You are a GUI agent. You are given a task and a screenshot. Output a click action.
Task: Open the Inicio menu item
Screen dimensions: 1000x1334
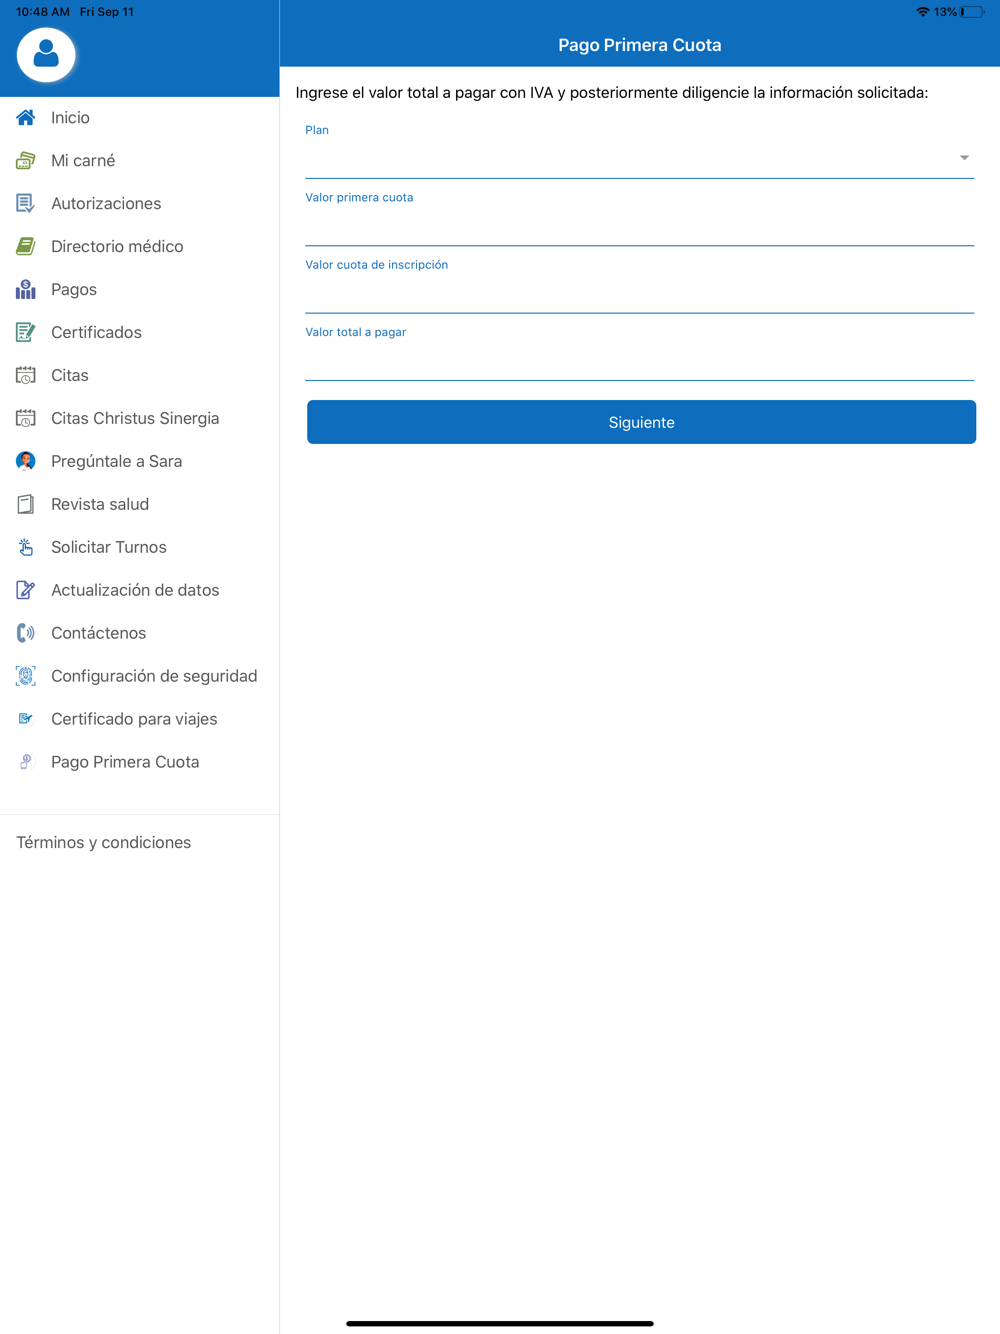[x=139, y=117]
